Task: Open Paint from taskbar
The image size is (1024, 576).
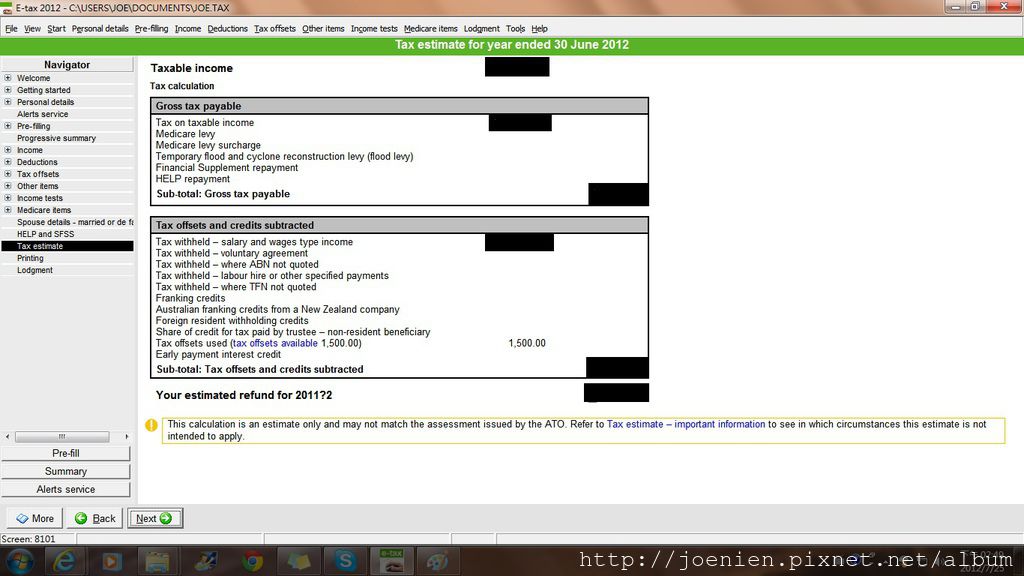Action: (438, 561)
